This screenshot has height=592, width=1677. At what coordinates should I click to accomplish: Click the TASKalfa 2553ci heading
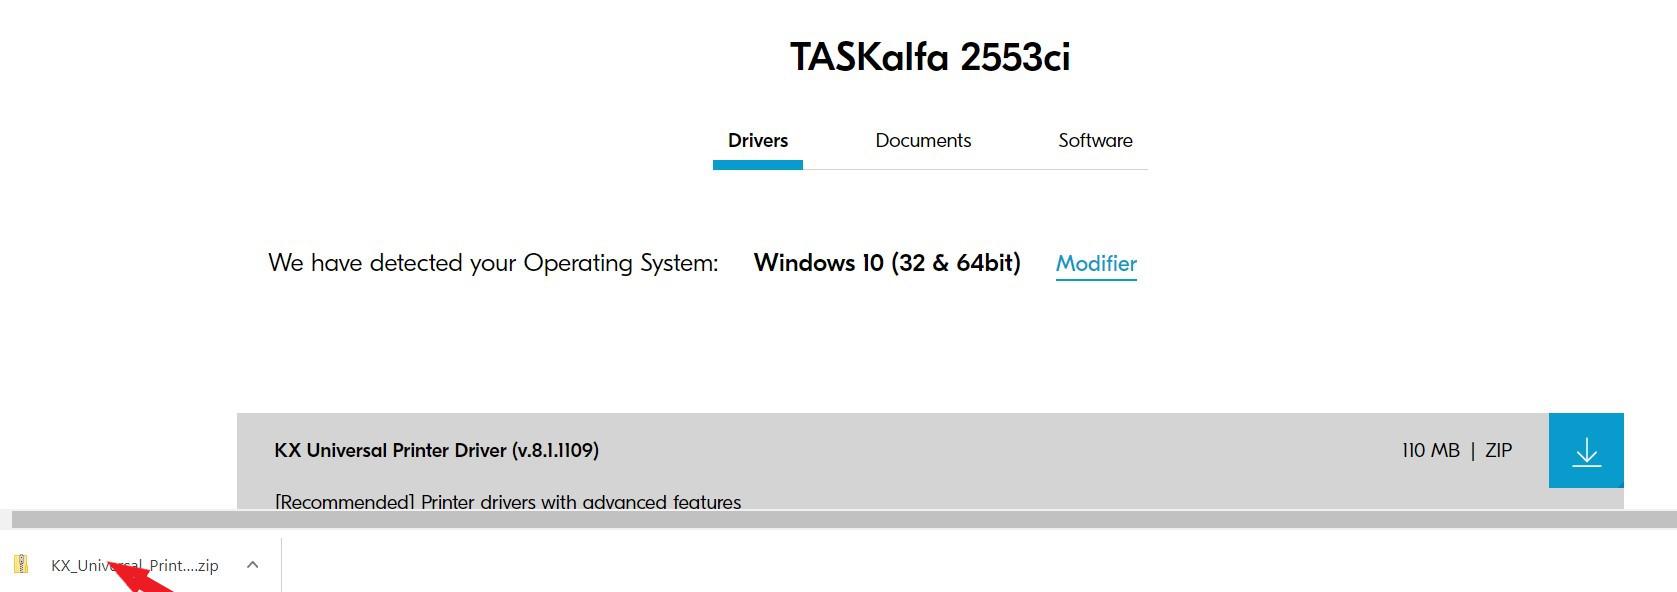point(930,57)
